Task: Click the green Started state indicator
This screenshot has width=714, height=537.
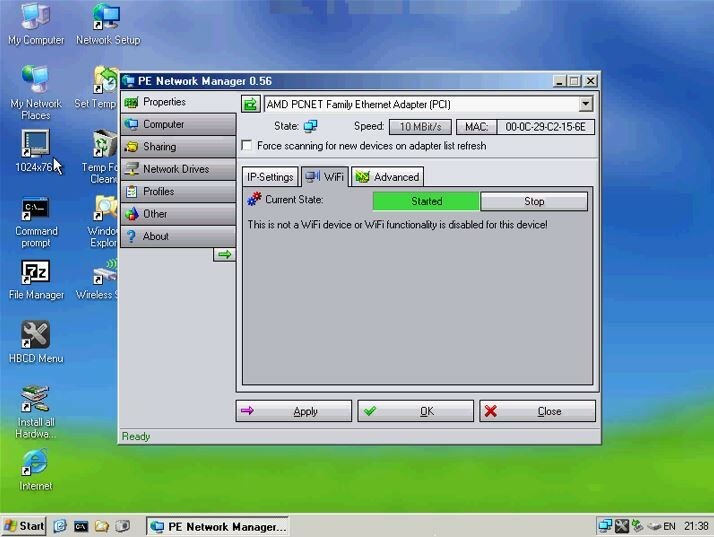Action: 426,201
